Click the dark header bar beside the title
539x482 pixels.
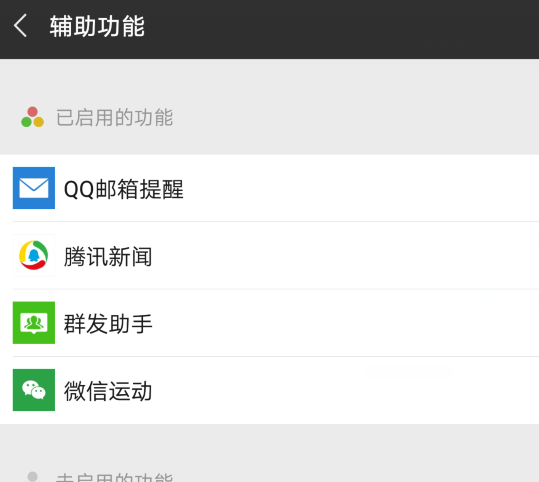[x=344, y=29]
